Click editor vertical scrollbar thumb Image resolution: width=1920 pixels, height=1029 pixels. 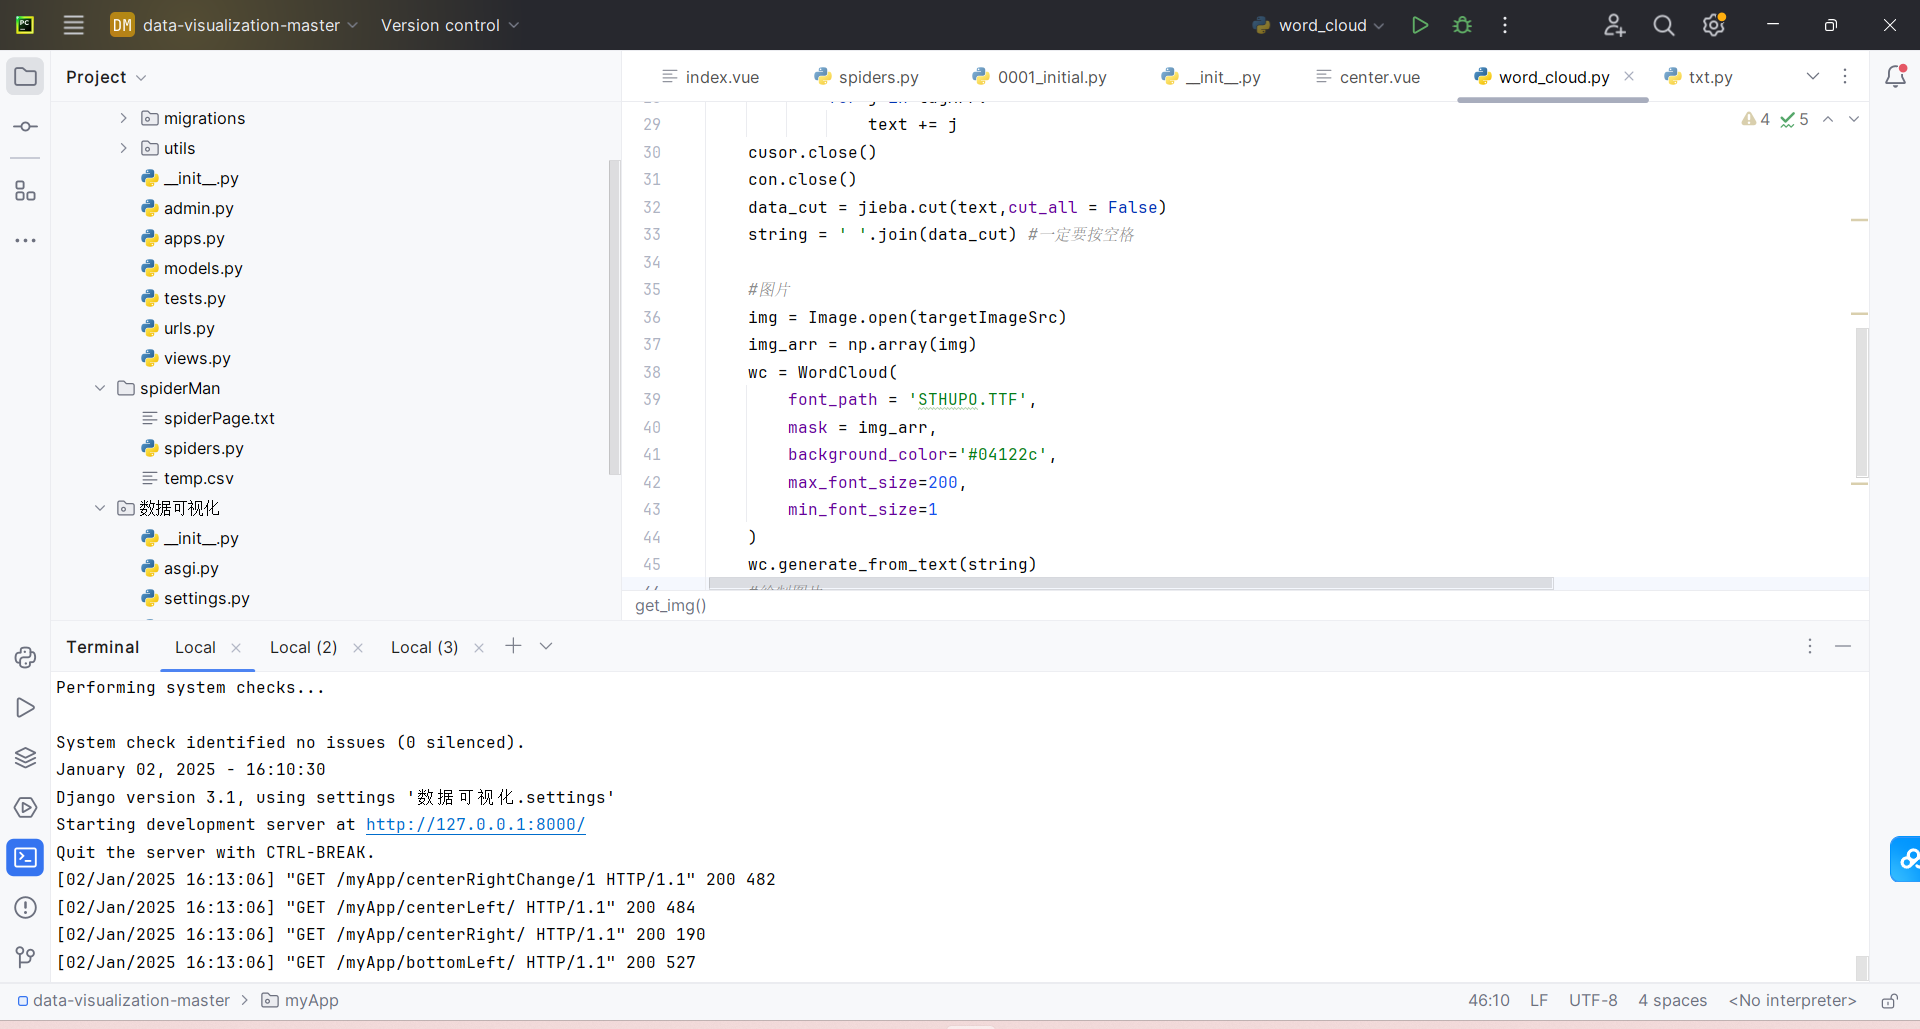1862,402
